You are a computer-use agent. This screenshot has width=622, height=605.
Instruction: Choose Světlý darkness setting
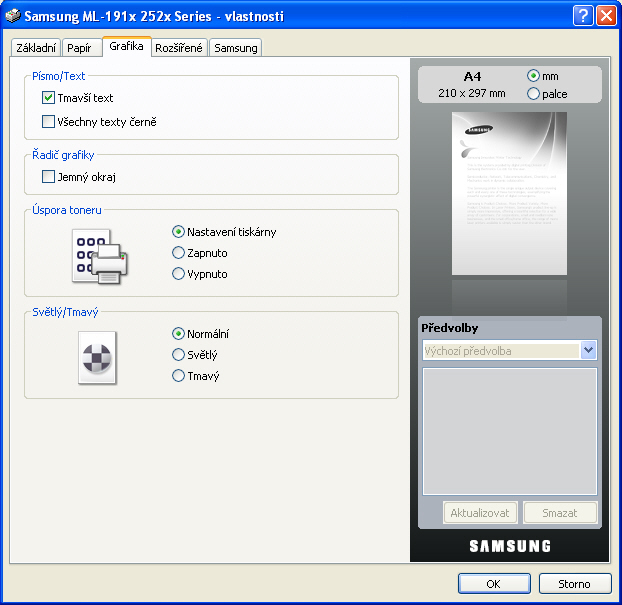pyautogui.click(x=179, y=355)
